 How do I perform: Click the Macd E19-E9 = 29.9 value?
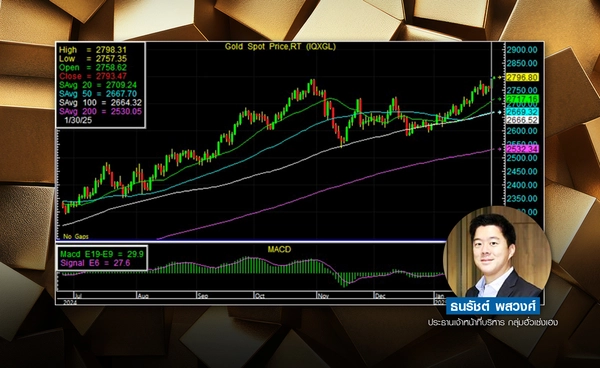pos(102,254)
